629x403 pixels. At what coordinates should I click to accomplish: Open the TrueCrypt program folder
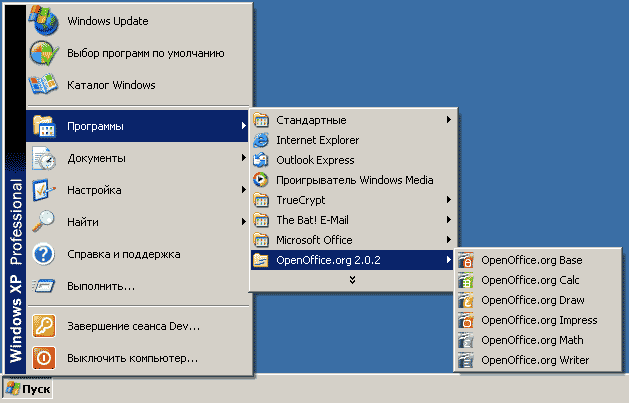pyautogui.click(x=300, y=200)
